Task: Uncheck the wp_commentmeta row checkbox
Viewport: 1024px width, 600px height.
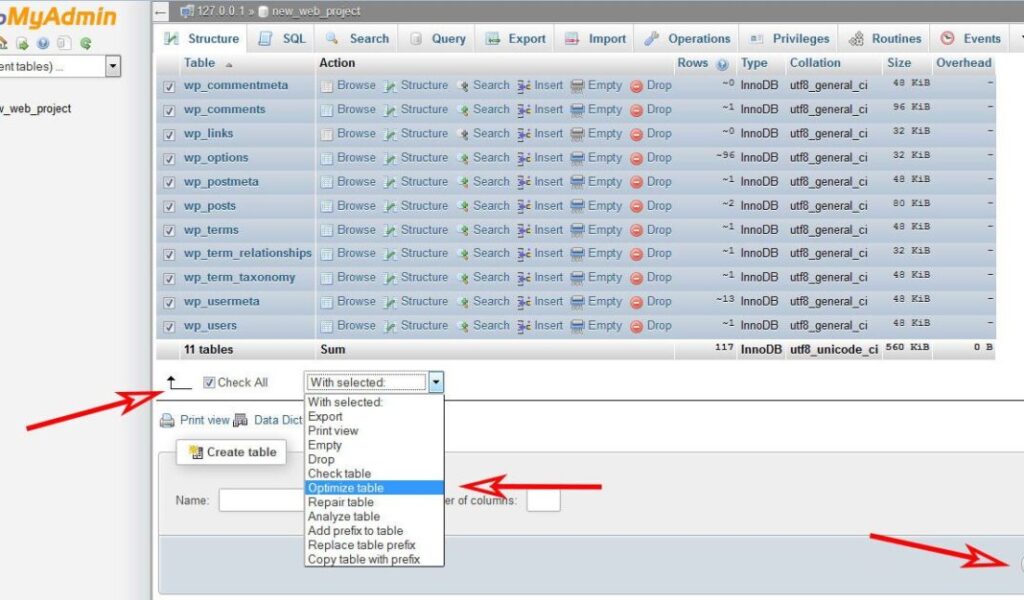Action: [x=170, y=85]
